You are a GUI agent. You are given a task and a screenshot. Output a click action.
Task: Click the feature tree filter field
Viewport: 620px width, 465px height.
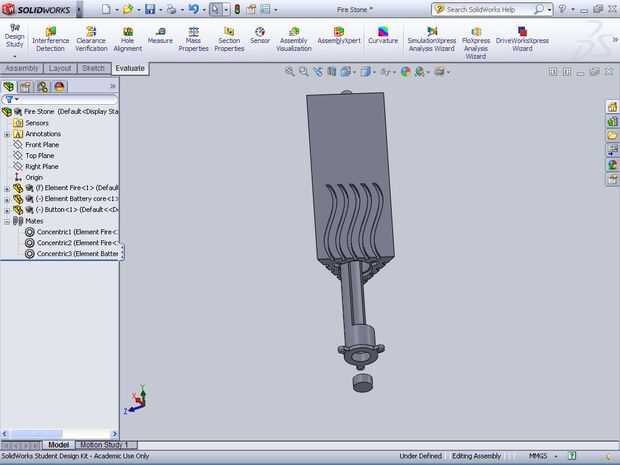tap(59, 99)
